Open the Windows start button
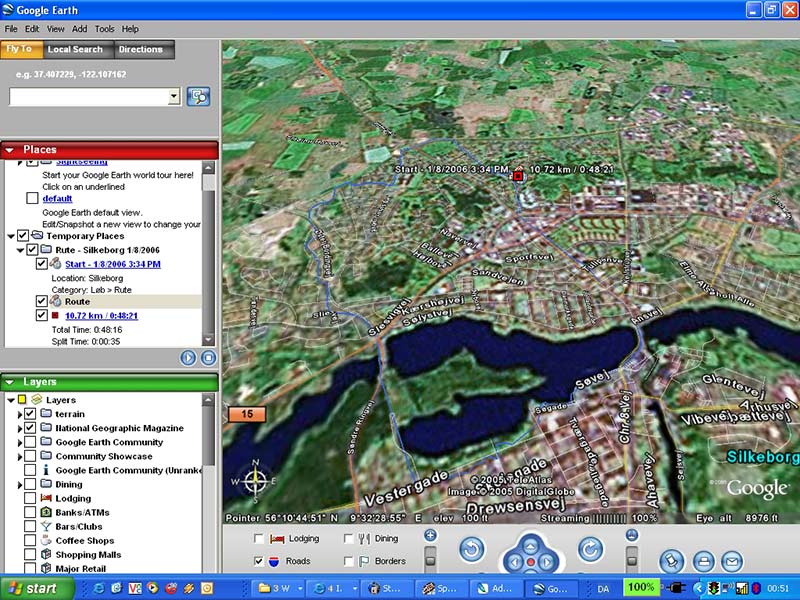The width and height of the screenshot is (800, 600). [x=37, y=588]
